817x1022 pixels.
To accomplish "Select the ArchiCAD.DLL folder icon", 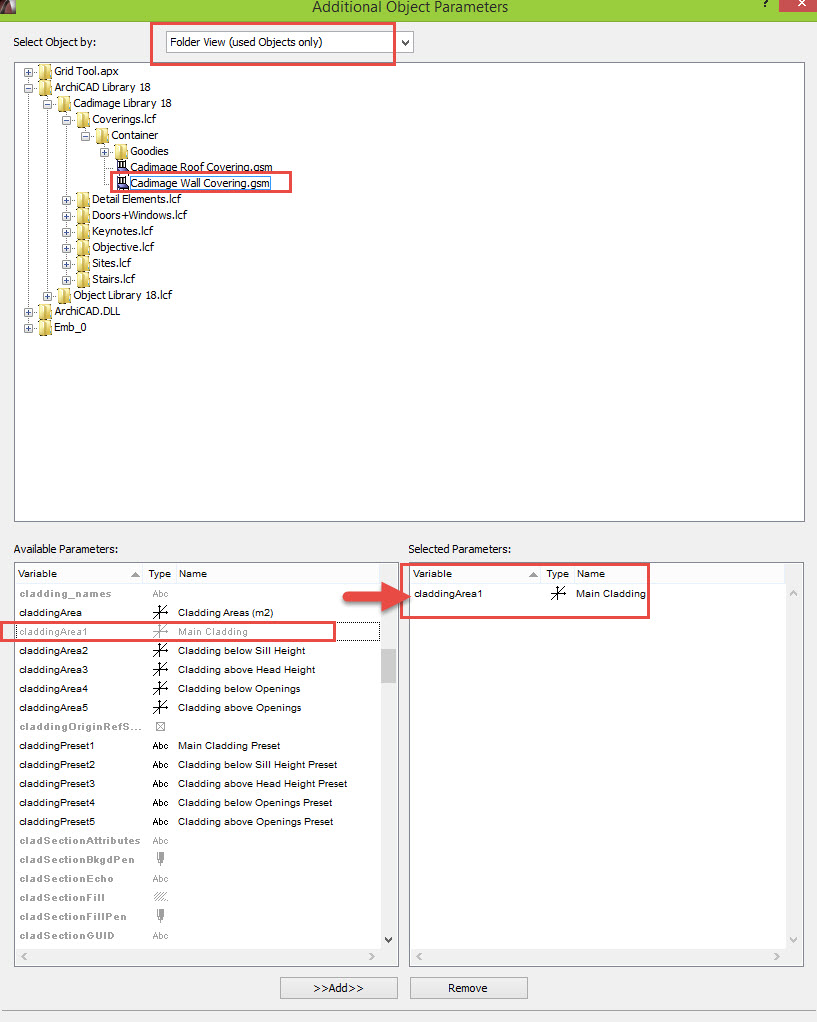I will [45, 312].
